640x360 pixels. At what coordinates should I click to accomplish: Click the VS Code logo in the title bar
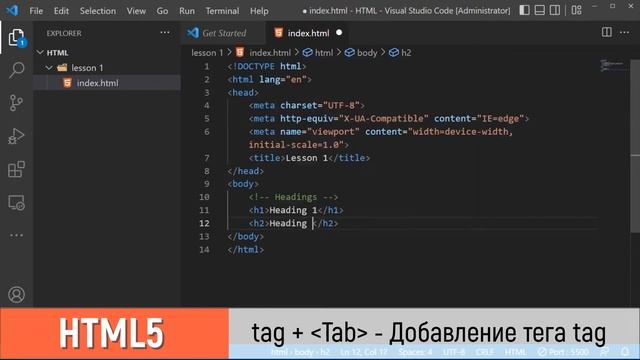click(12, 10)
